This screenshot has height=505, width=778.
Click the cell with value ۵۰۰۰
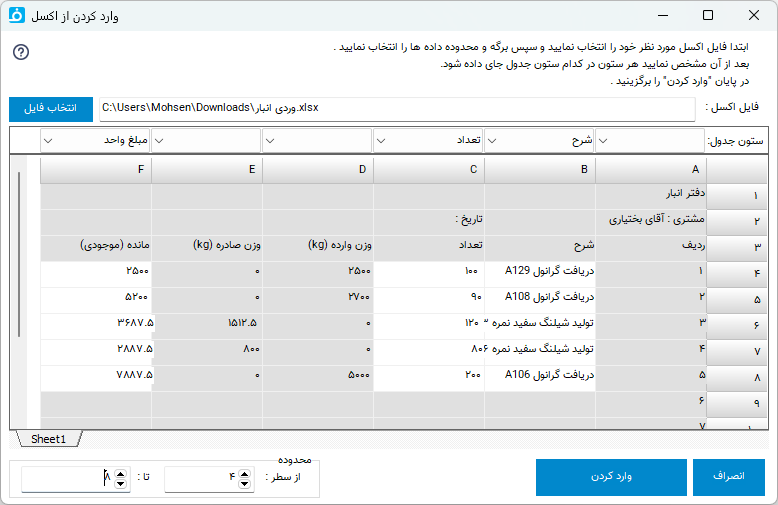coord(318,378)
